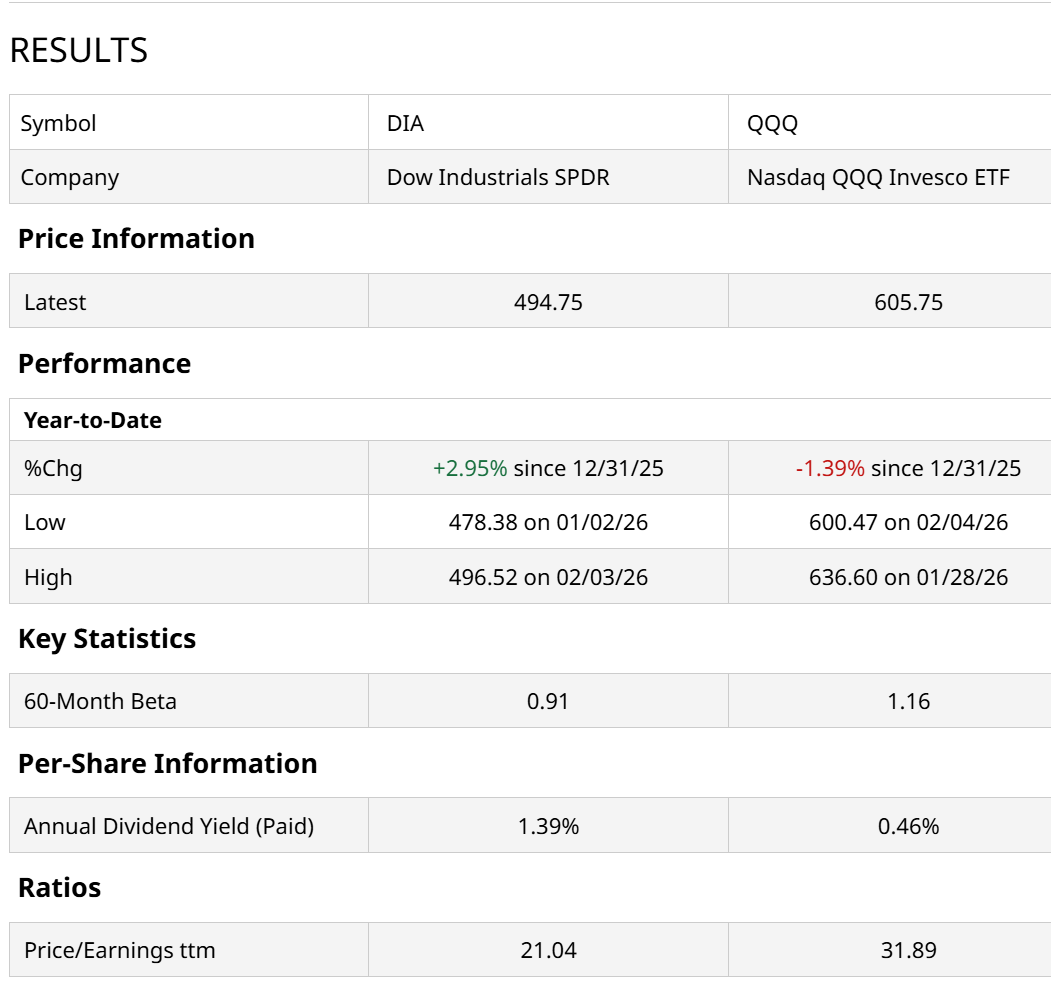This screenshot has width=1051, height=994.
Task: Click DIA dividend yield 1.39%
Action: [x=548, y=826]
